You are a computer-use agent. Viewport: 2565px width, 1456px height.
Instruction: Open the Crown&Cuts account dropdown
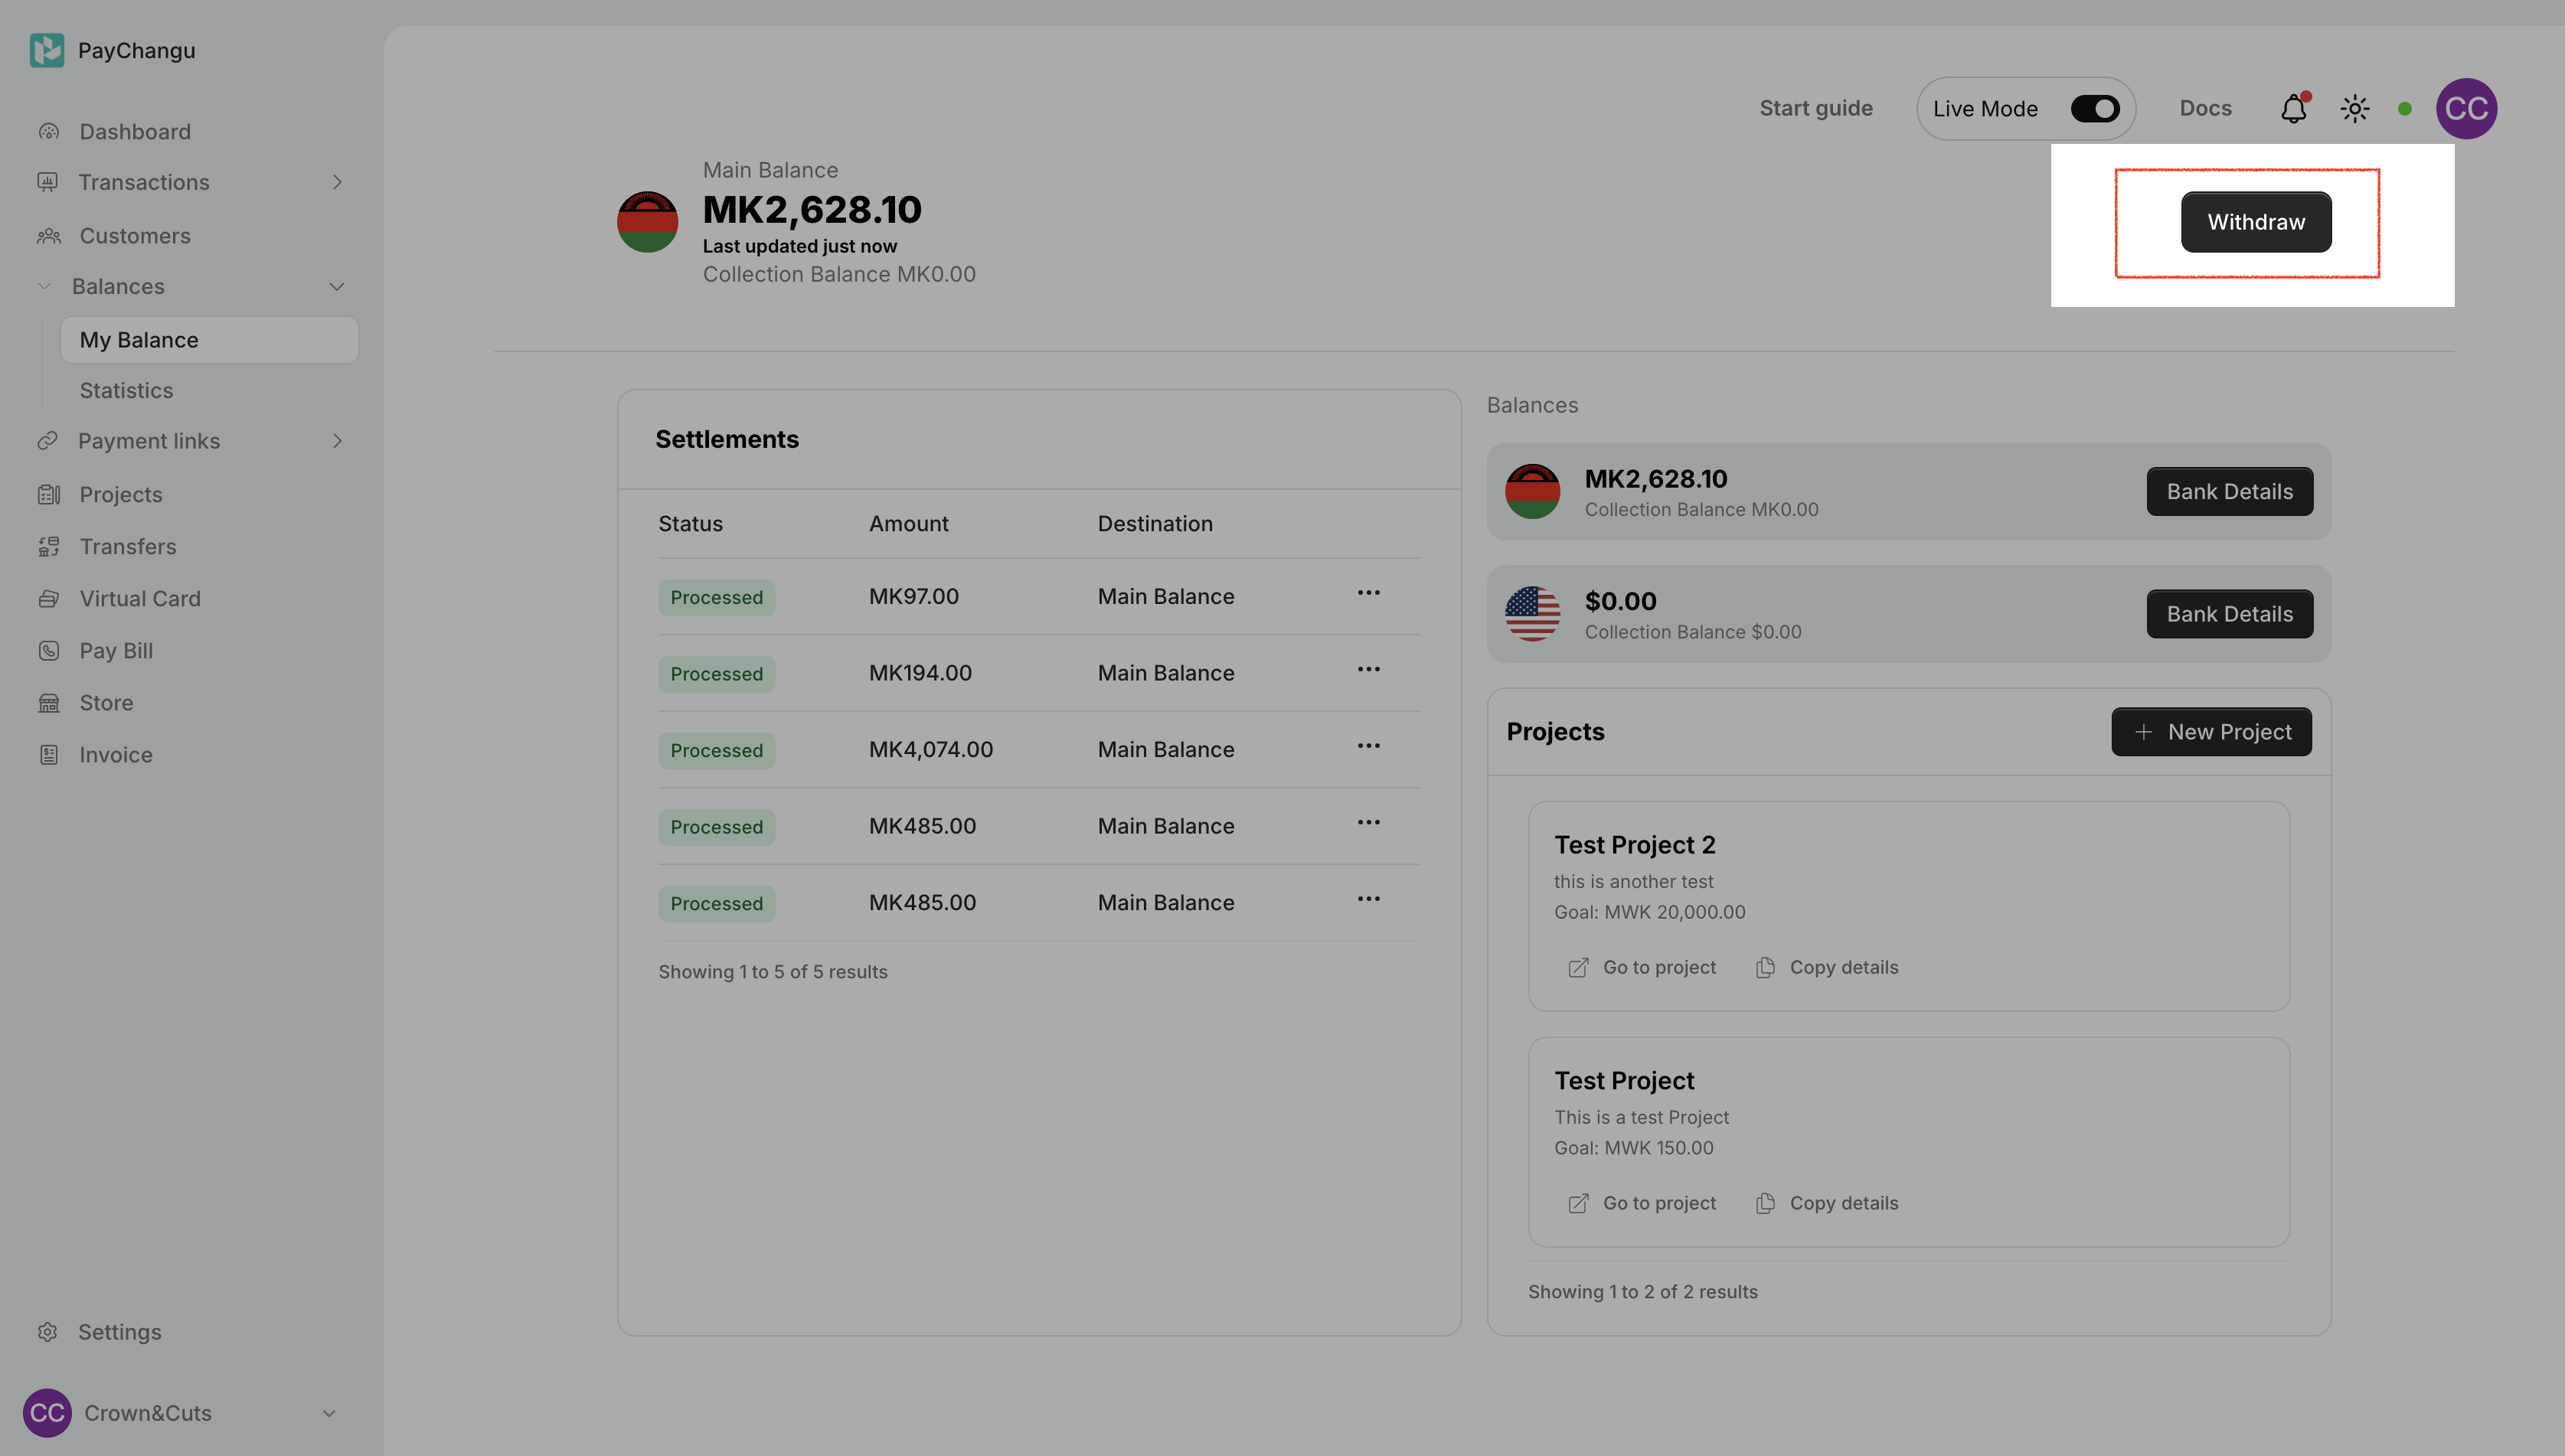point(329,1413)
